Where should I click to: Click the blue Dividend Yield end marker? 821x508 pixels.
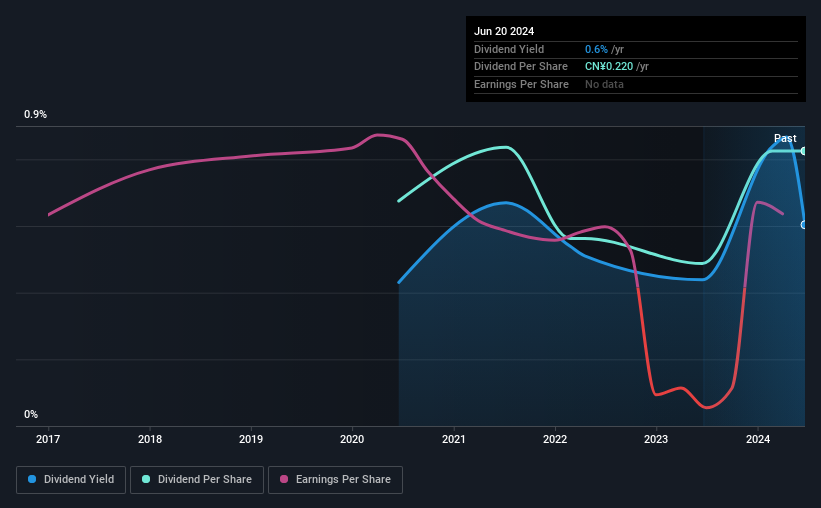tap(803, 225)
